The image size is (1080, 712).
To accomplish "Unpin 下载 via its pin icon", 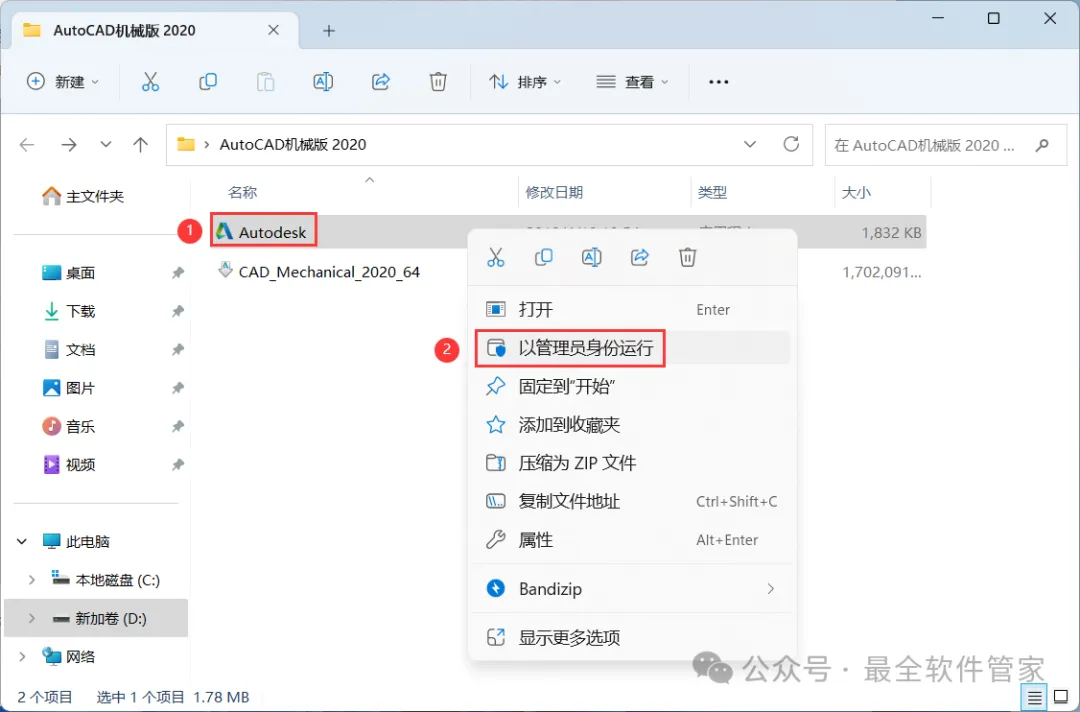I will pos(178,312).
